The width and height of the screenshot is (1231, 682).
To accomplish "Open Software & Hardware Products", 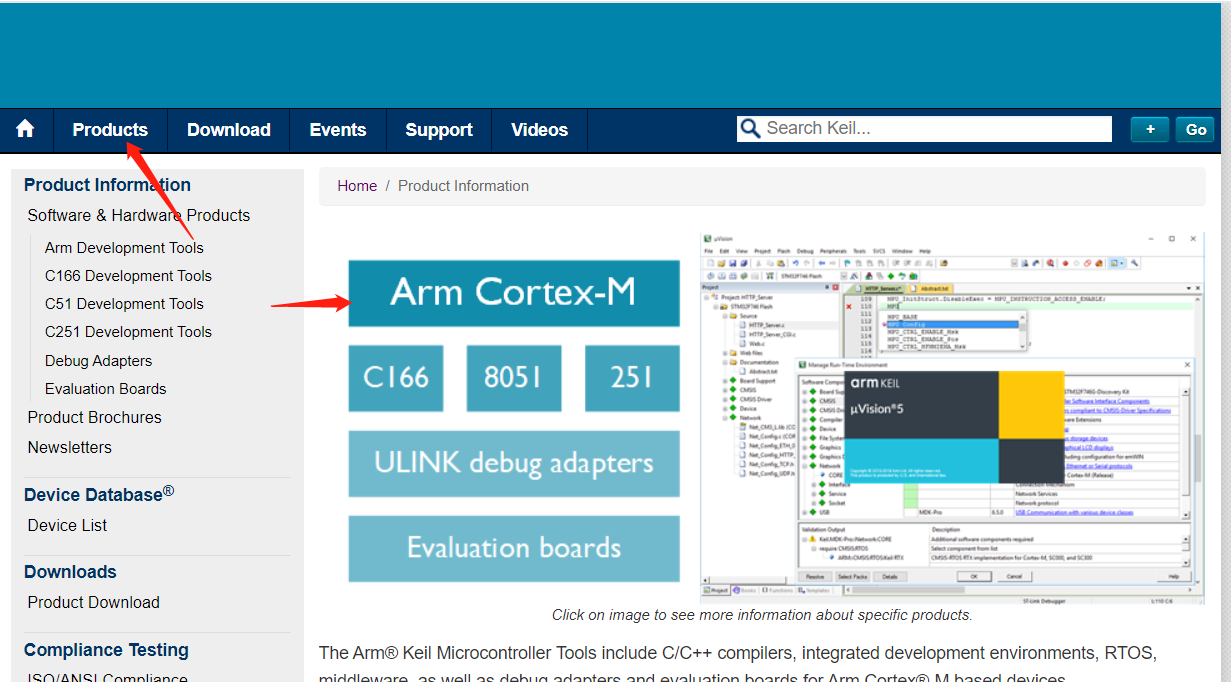I will 139,215.
